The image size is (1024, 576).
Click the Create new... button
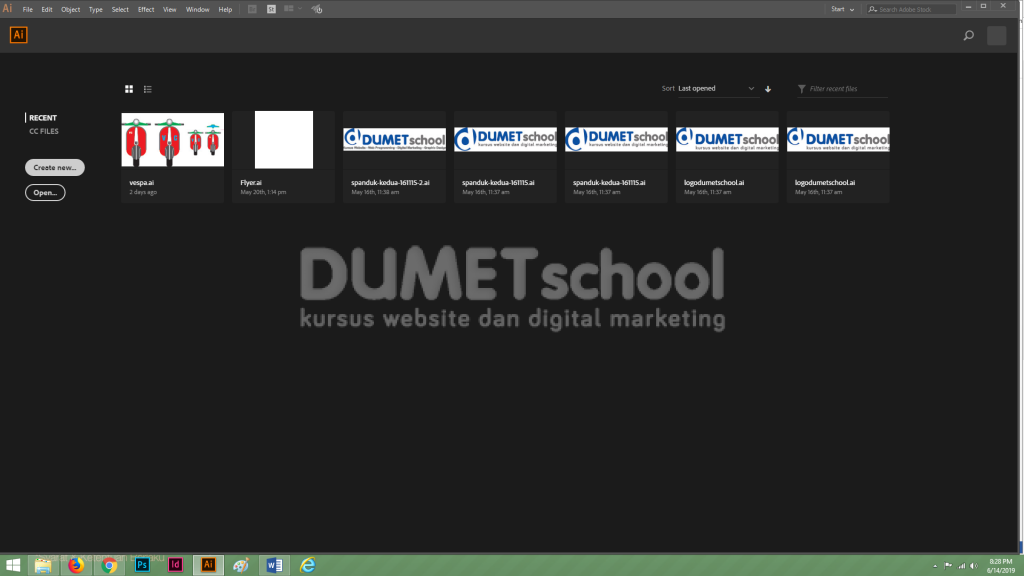pyautogui.click(x=55, y=167)
